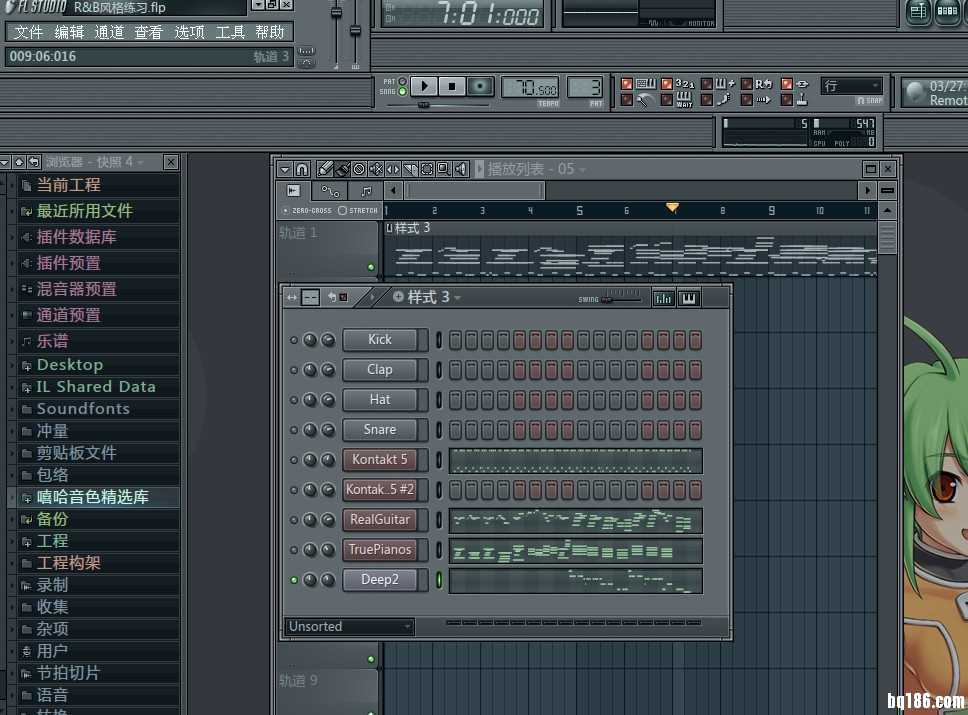Enable the Stretch option in playlist

coord(343,211)
